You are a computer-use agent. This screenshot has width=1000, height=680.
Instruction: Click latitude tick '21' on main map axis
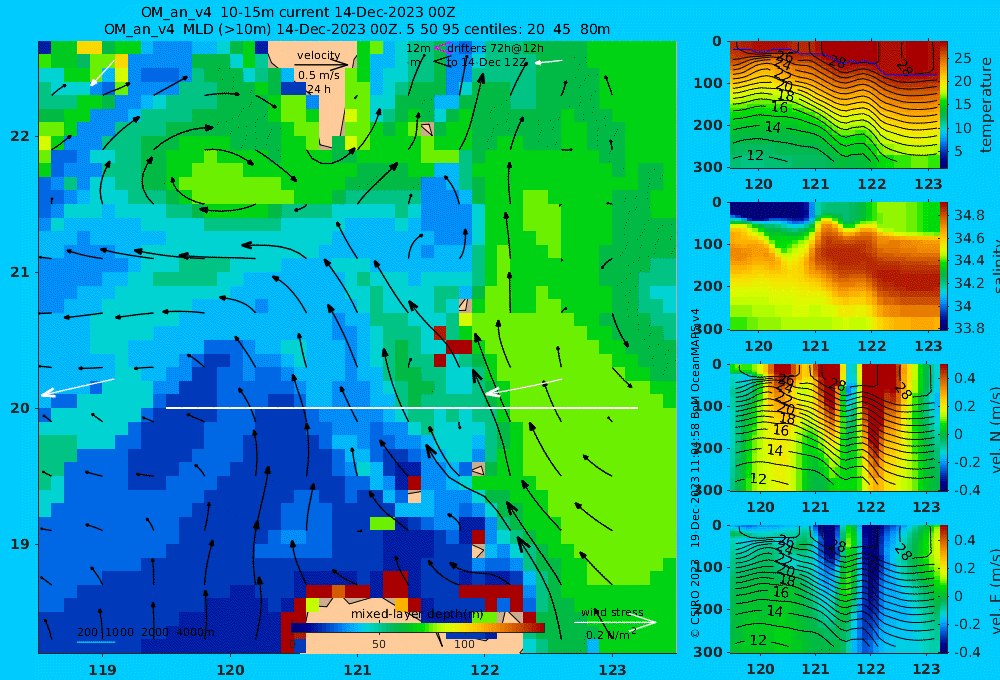click(20, 272)
